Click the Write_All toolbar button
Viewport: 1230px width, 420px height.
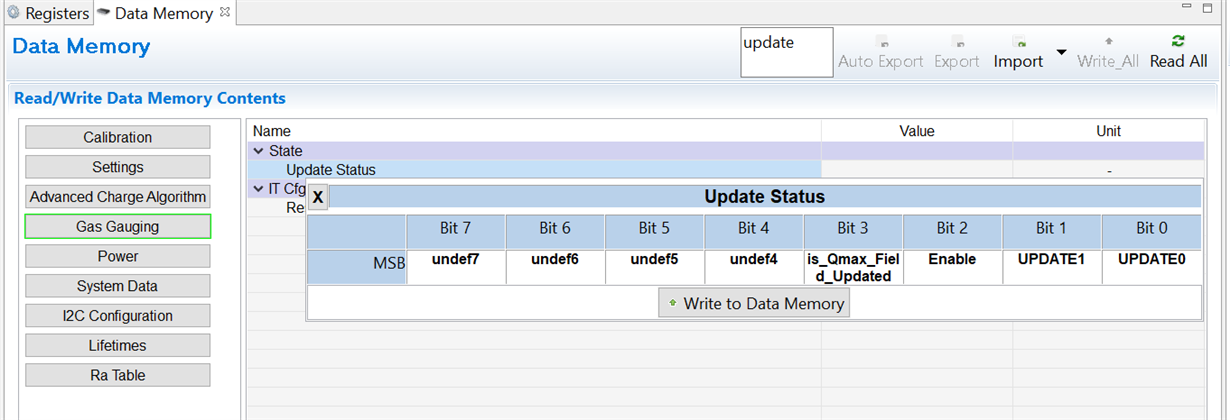click(x=1108, y=53)
